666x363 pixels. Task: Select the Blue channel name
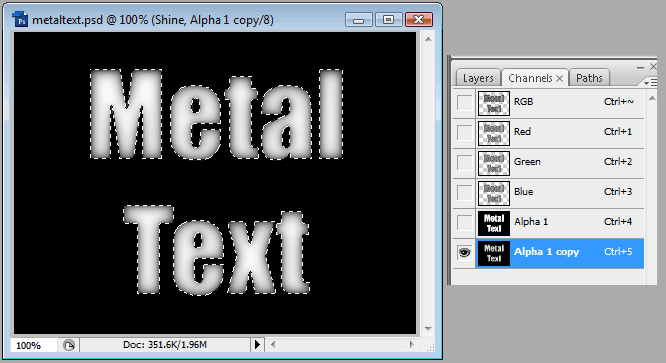coord(523,192)
